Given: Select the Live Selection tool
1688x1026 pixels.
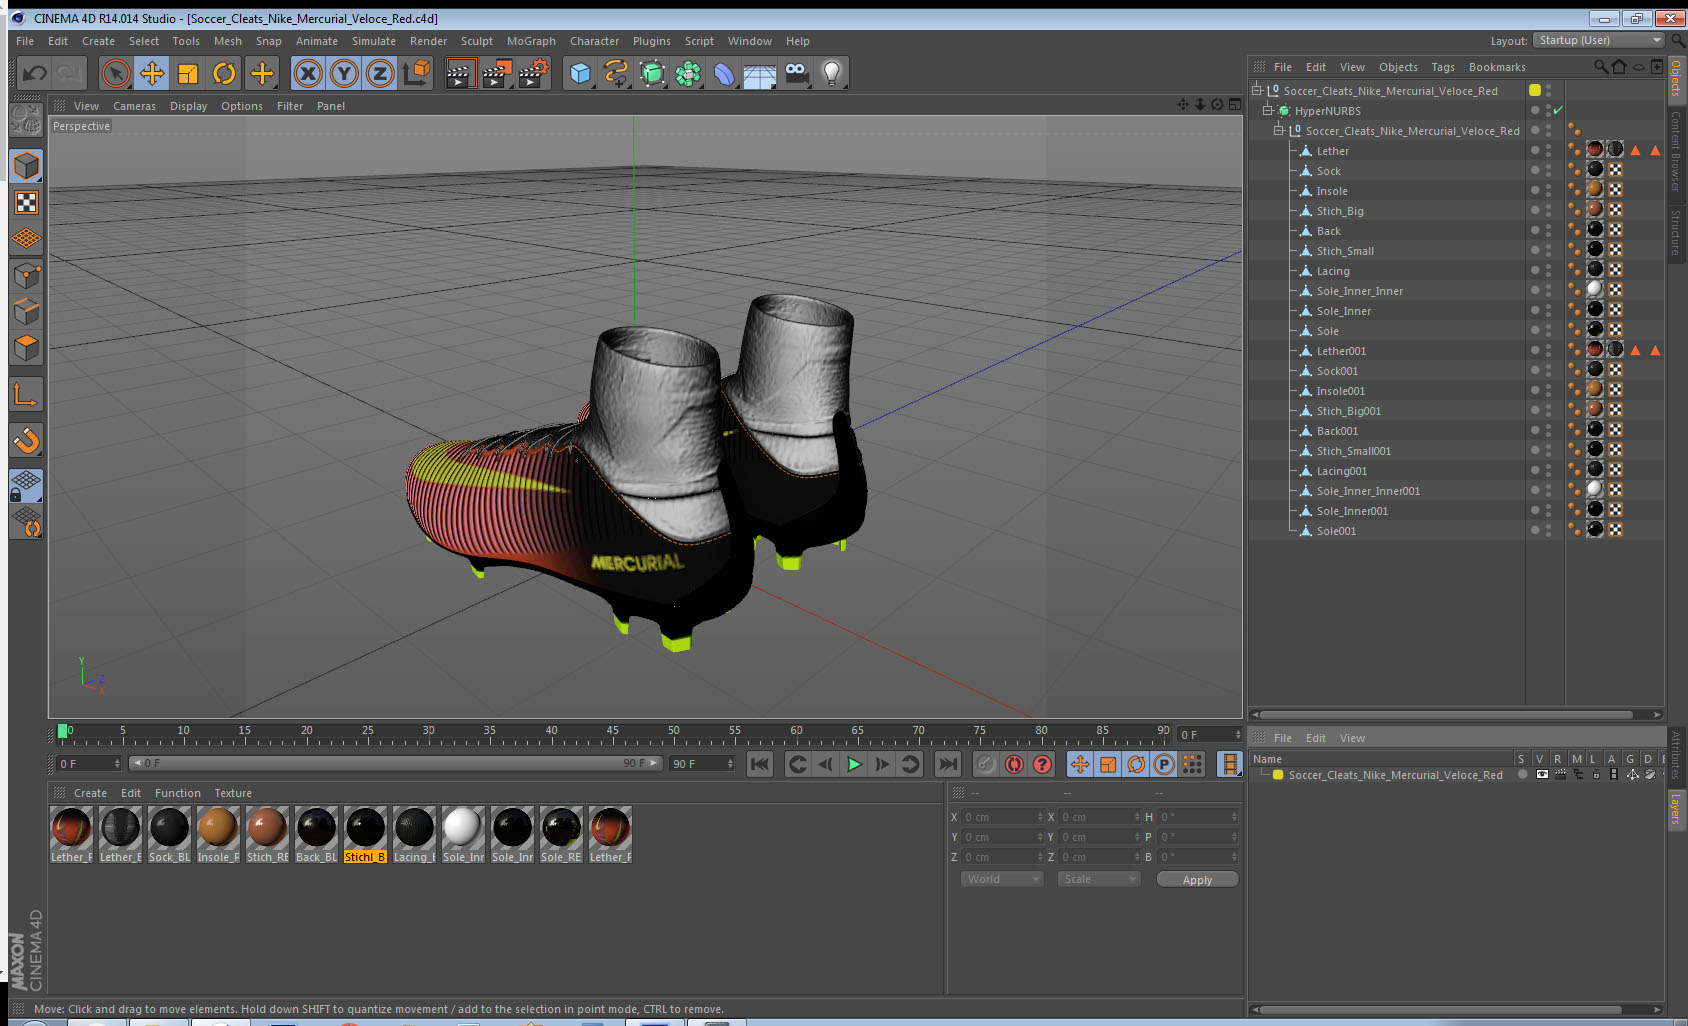Looking at the screenshot, I should 116,73.
